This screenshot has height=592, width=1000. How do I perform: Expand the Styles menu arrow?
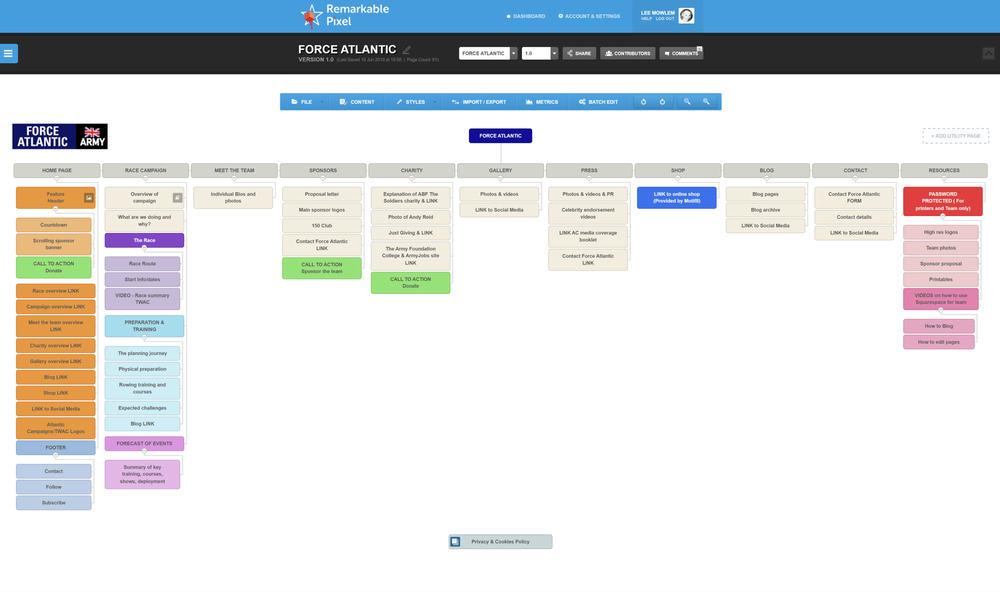(435, 102)
